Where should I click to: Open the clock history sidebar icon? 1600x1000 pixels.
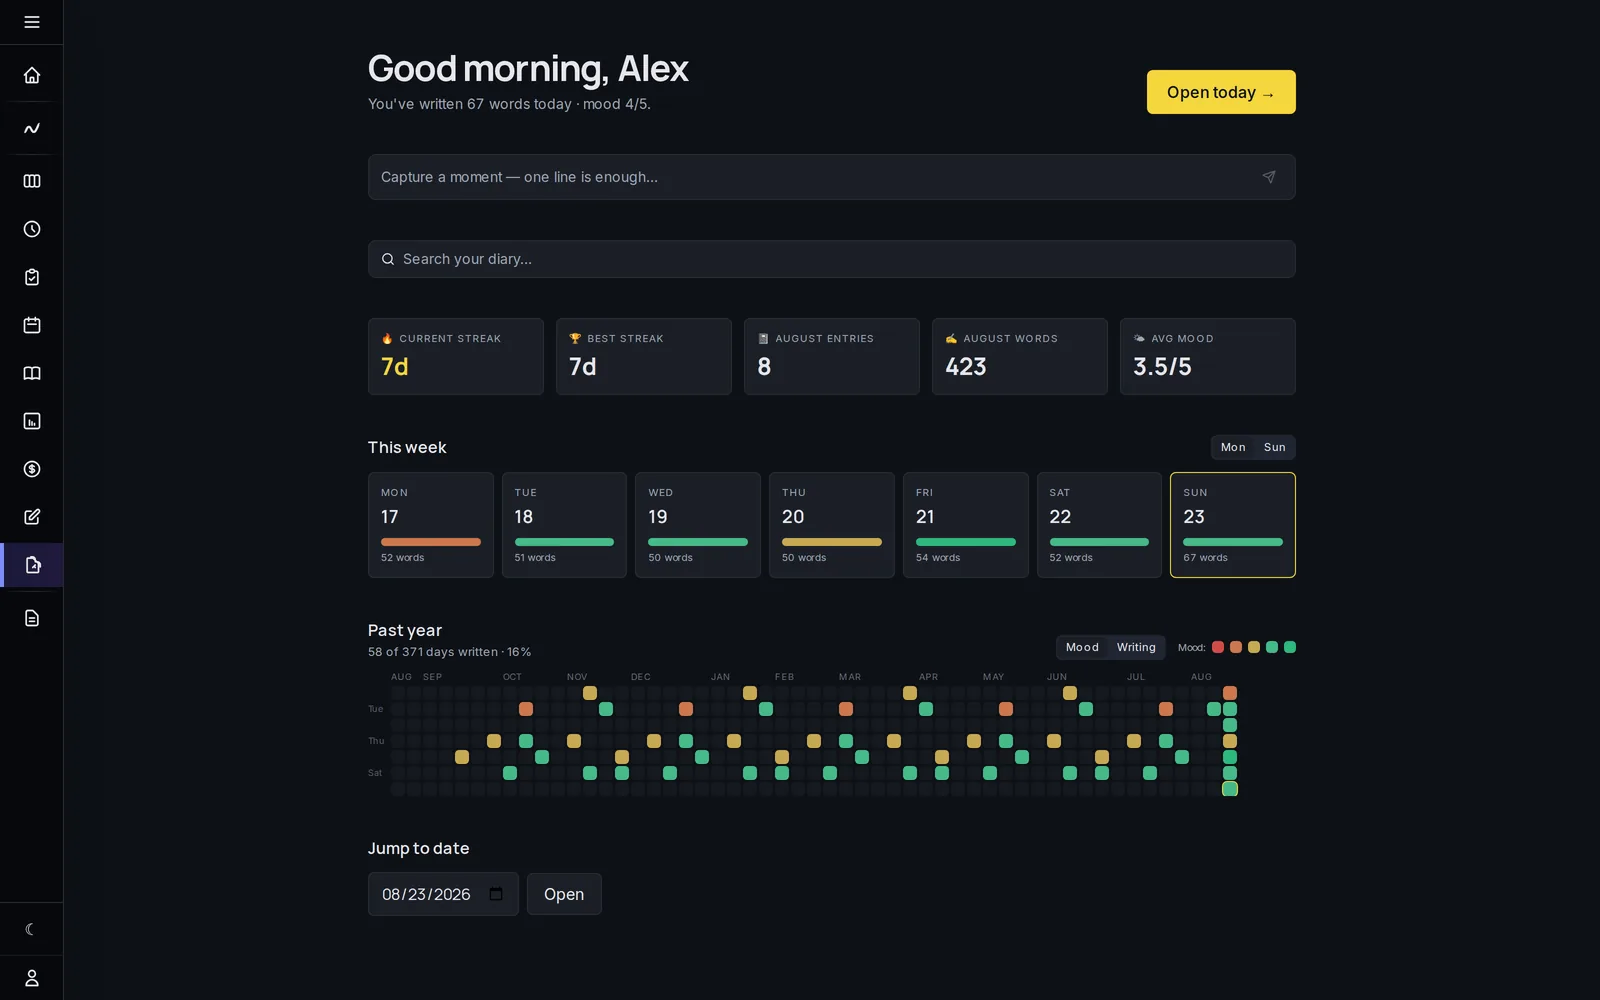click(x=32, y=229)
